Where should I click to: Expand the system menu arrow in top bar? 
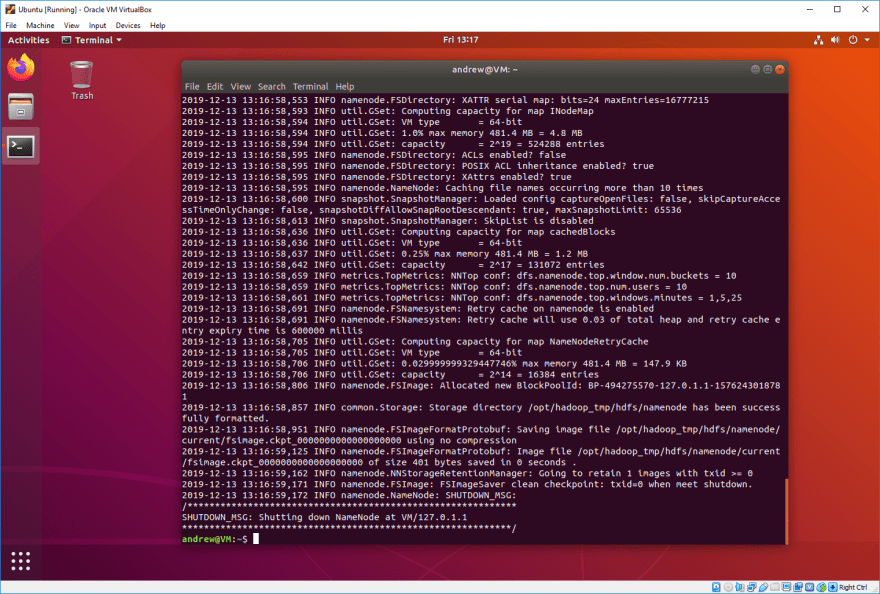867,40
